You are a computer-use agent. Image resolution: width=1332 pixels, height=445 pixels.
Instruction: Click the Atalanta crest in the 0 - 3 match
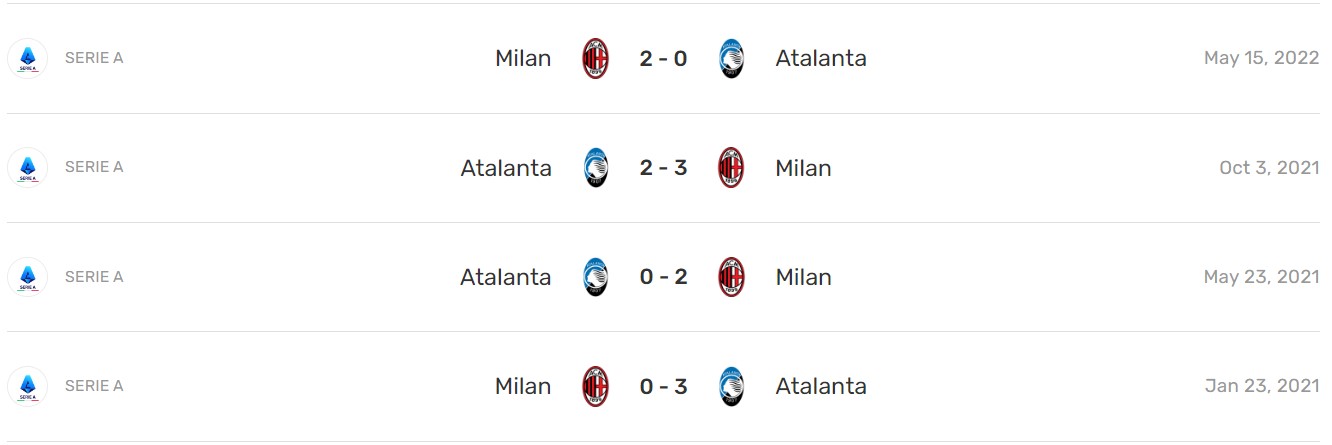[731, 386]
